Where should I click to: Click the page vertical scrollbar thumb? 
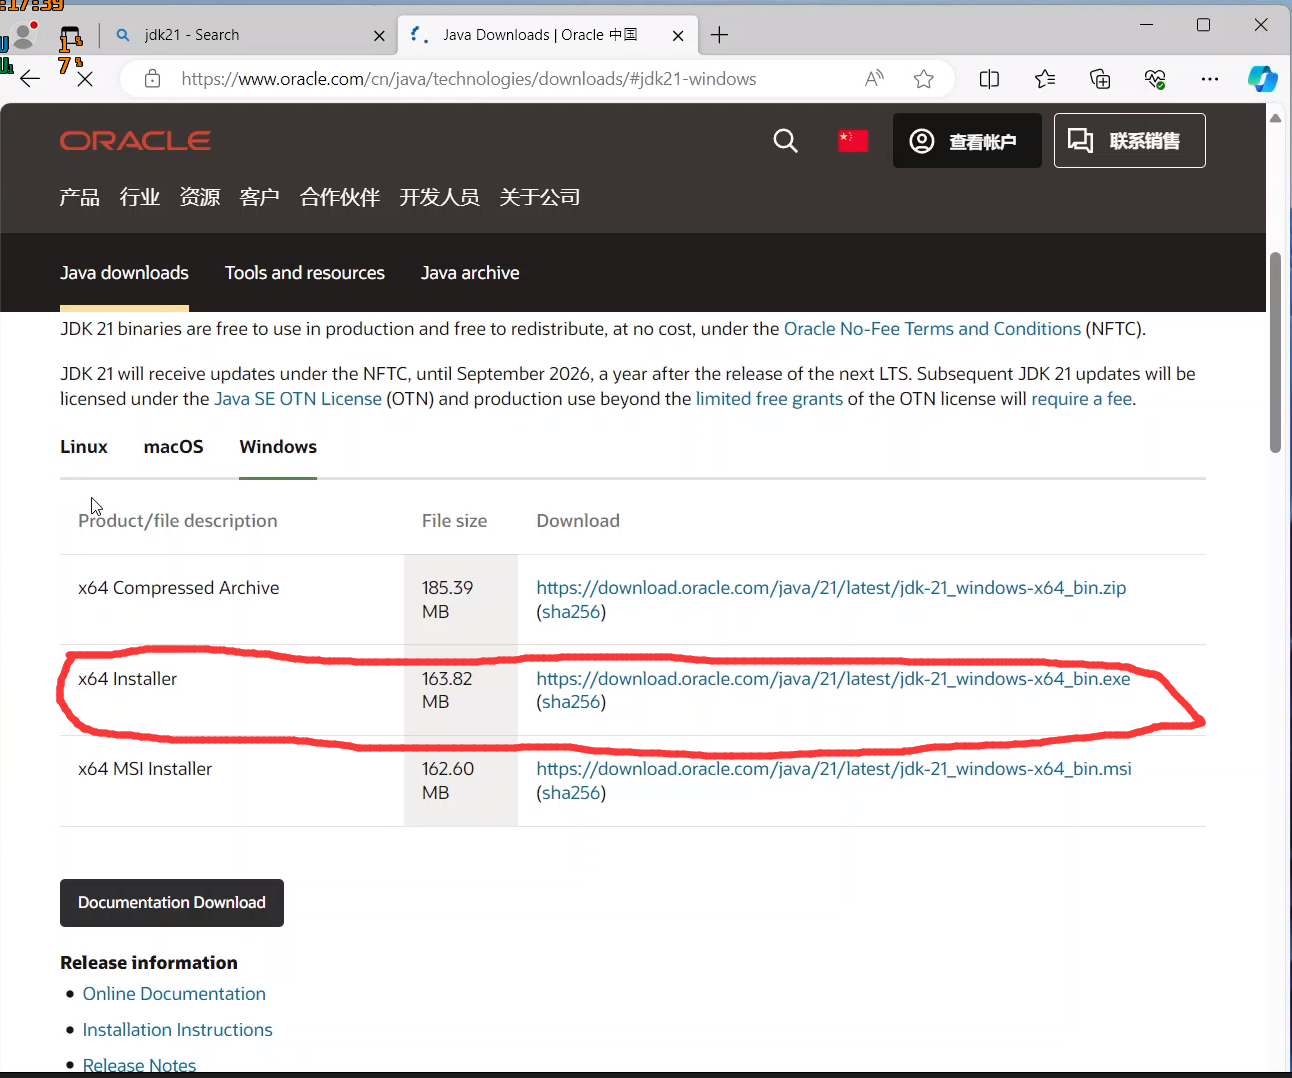pos(1275,353)
